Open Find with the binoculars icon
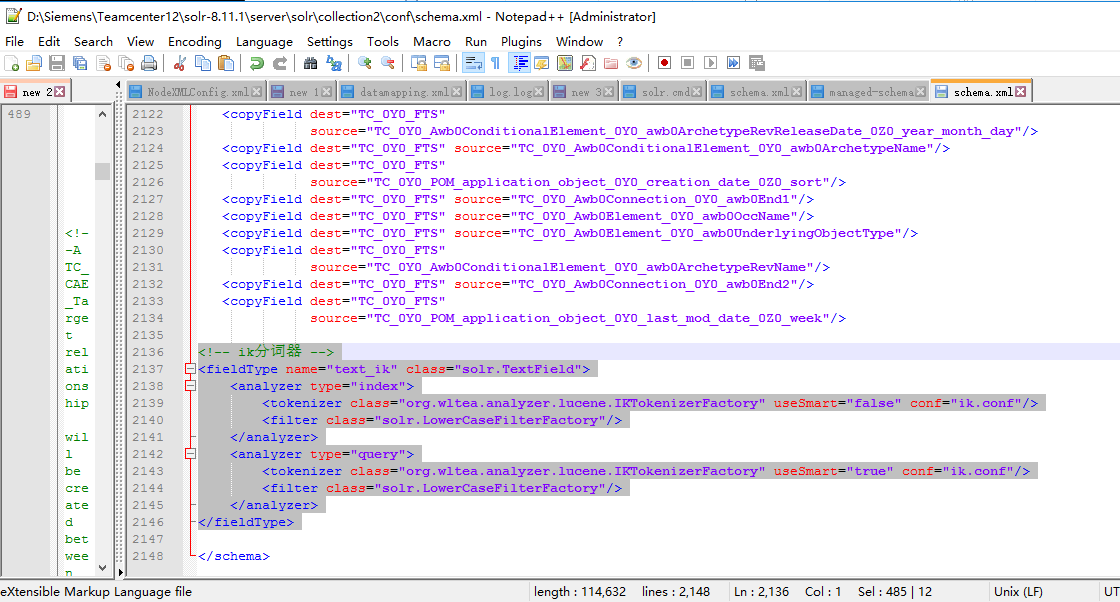The height and width of the screenshot is (602, 1120). point(310,64)
